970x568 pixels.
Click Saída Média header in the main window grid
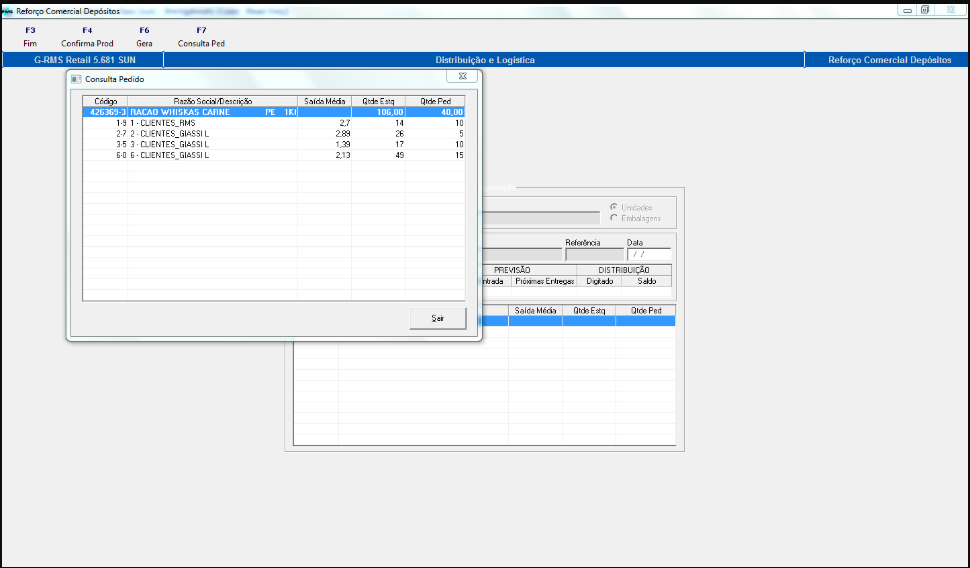[535, 311]
